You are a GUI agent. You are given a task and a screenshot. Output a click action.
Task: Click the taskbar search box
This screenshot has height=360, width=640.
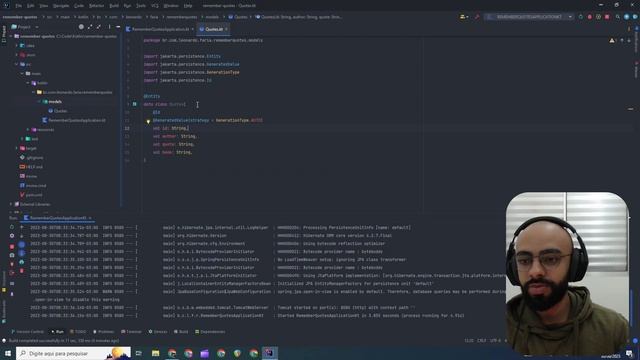click(x=73, y=353)
